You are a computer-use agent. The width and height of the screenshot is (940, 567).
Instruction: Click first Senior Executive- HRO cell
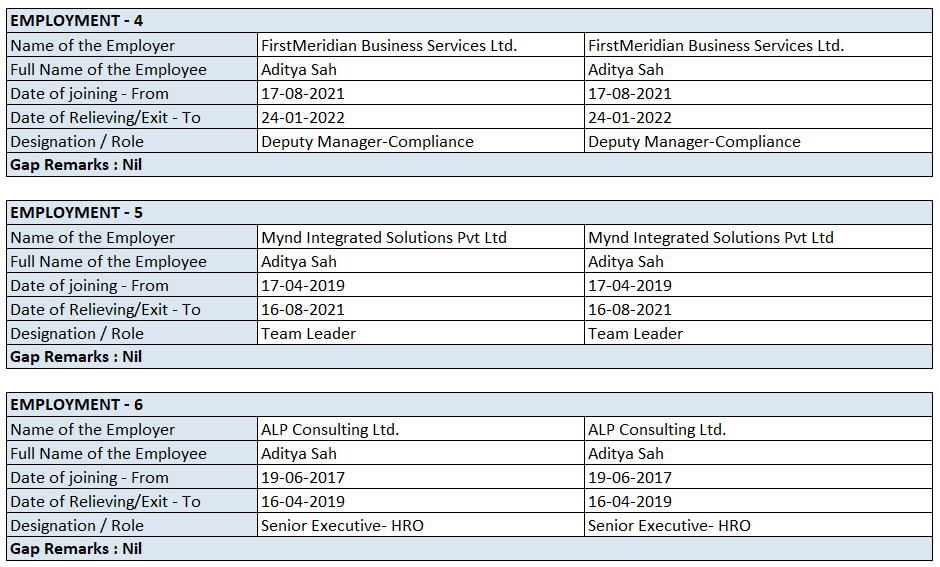pyautogui.click(x=342, y=525)
